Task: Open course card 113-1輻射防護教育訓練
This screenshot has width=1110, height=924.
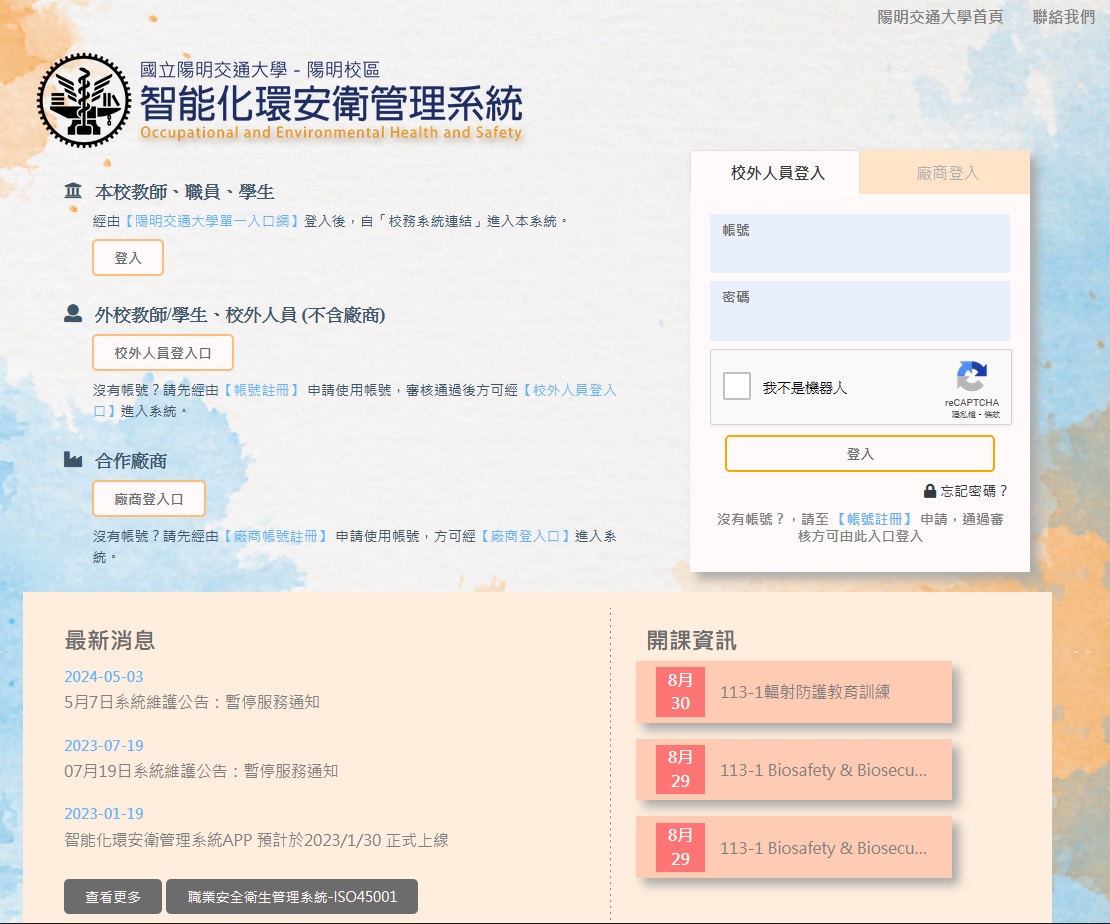Action: [x=794, y=692]
